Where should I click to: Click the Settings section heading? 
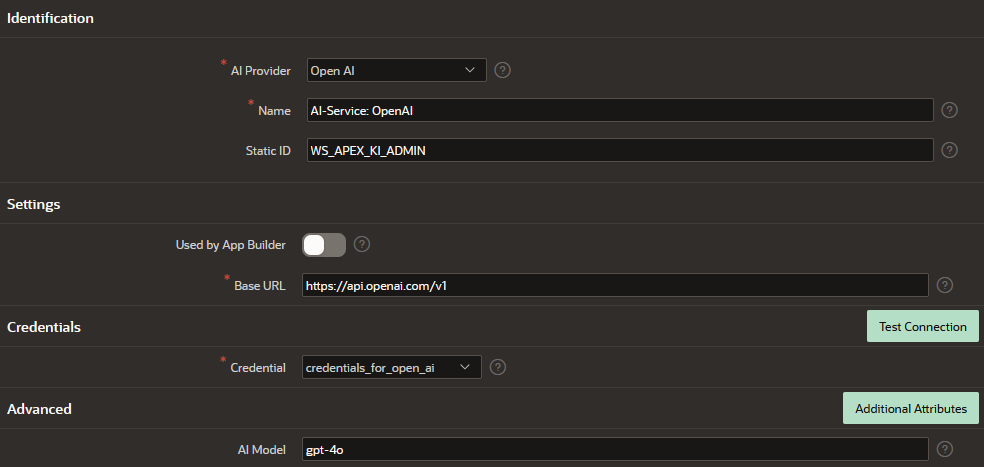coord(33,204)
